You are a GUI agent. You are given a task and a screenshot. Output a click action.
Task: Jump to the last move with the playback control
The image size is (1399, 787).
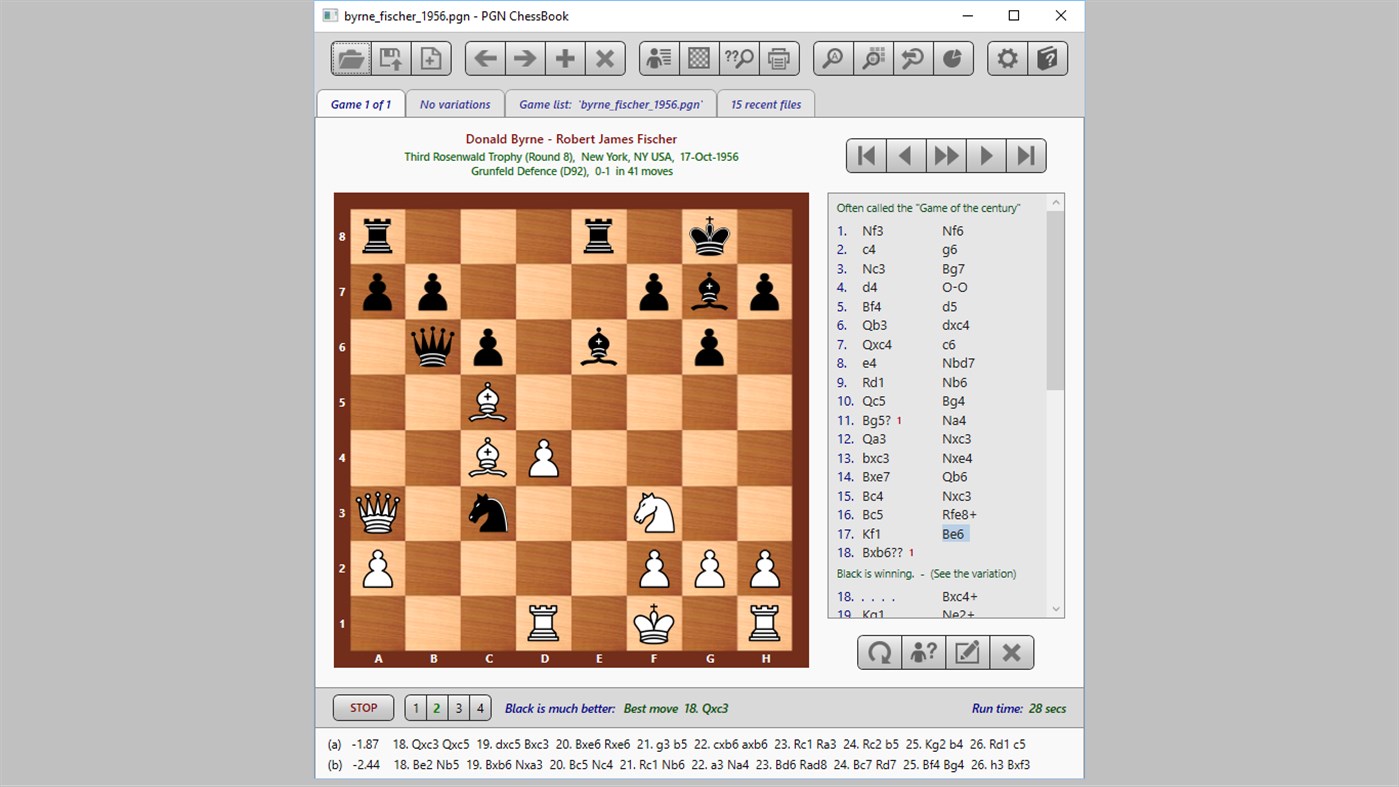(1025, 155)
